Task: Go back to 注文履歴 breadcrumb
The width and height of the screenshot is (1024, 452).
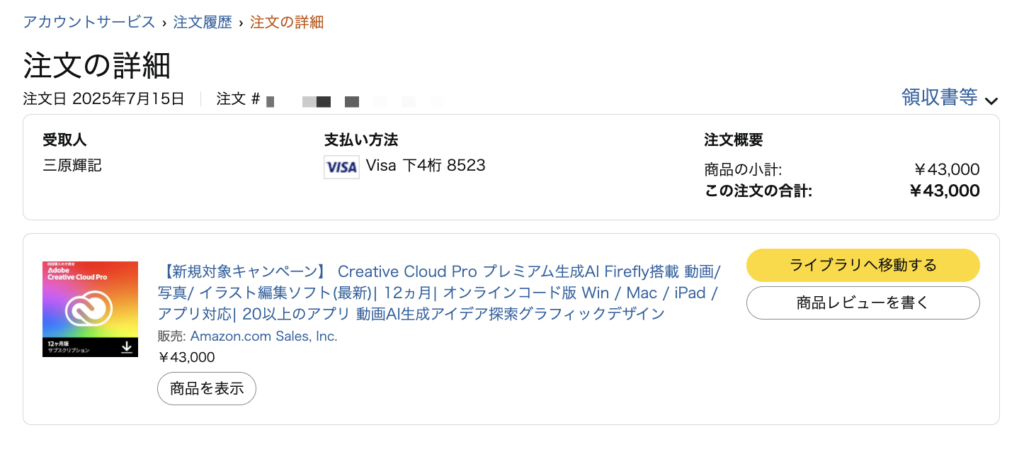Action: (202, 23)
